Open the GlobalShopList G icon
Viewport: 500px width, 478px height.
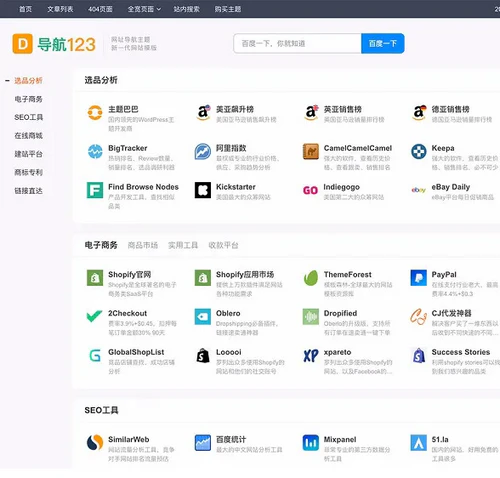click(95, 355)
